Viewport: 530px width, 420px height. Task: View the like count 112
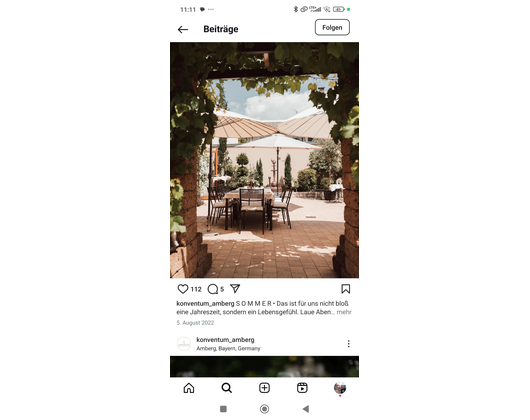[x=196, y=289]
